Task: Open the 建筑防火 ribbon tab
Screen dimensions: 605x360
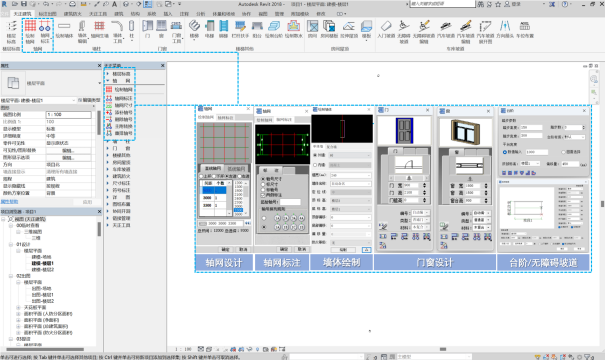Action: point(73,14)
